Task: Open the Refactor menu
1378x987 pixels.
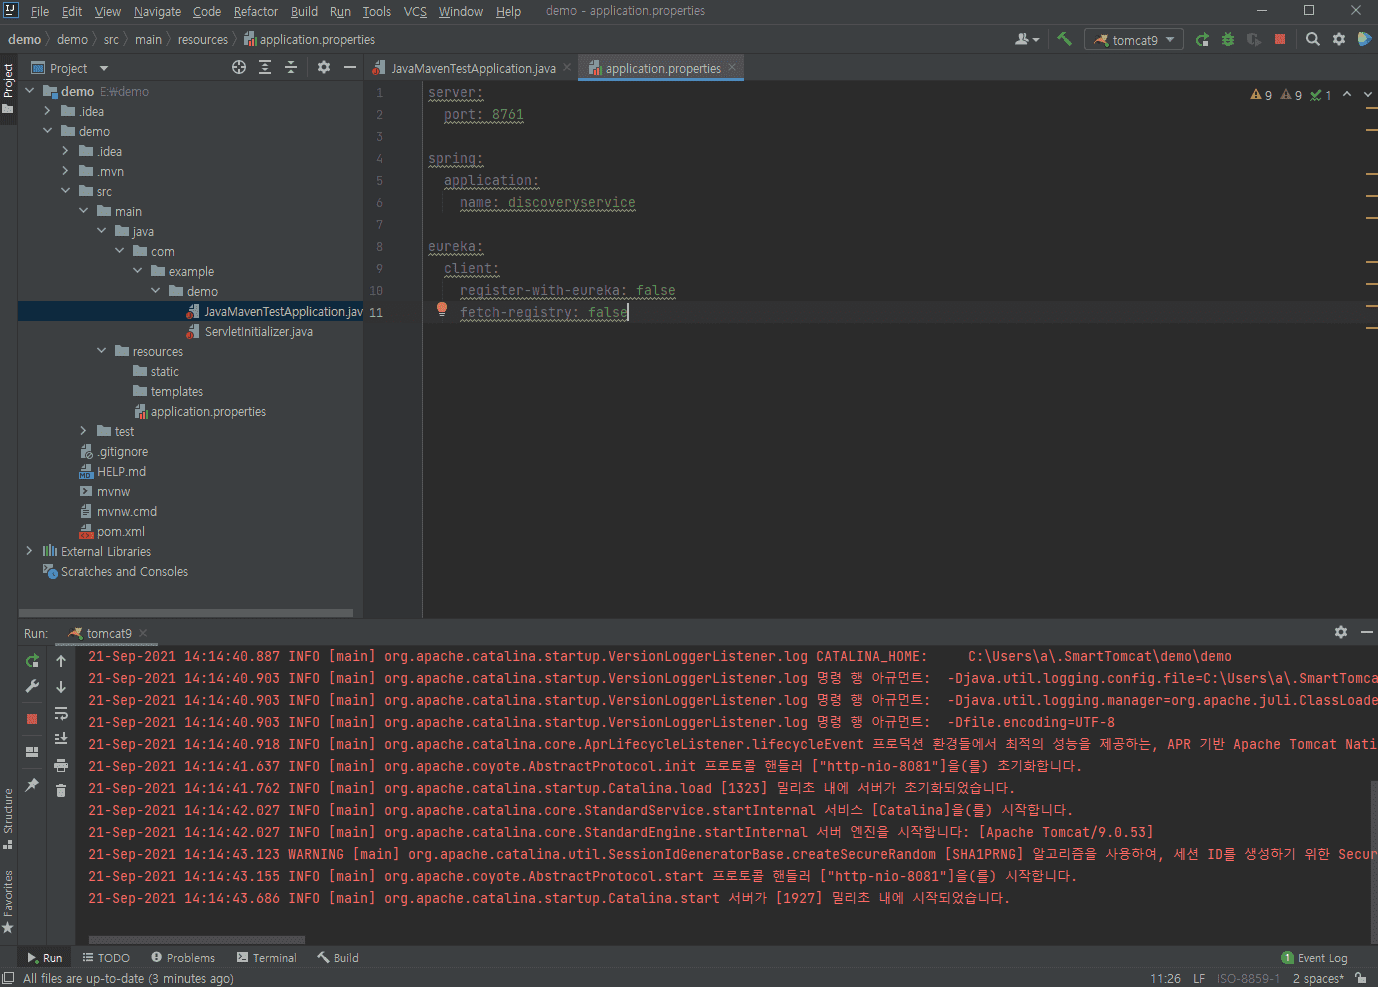Action: coord(255,11)
